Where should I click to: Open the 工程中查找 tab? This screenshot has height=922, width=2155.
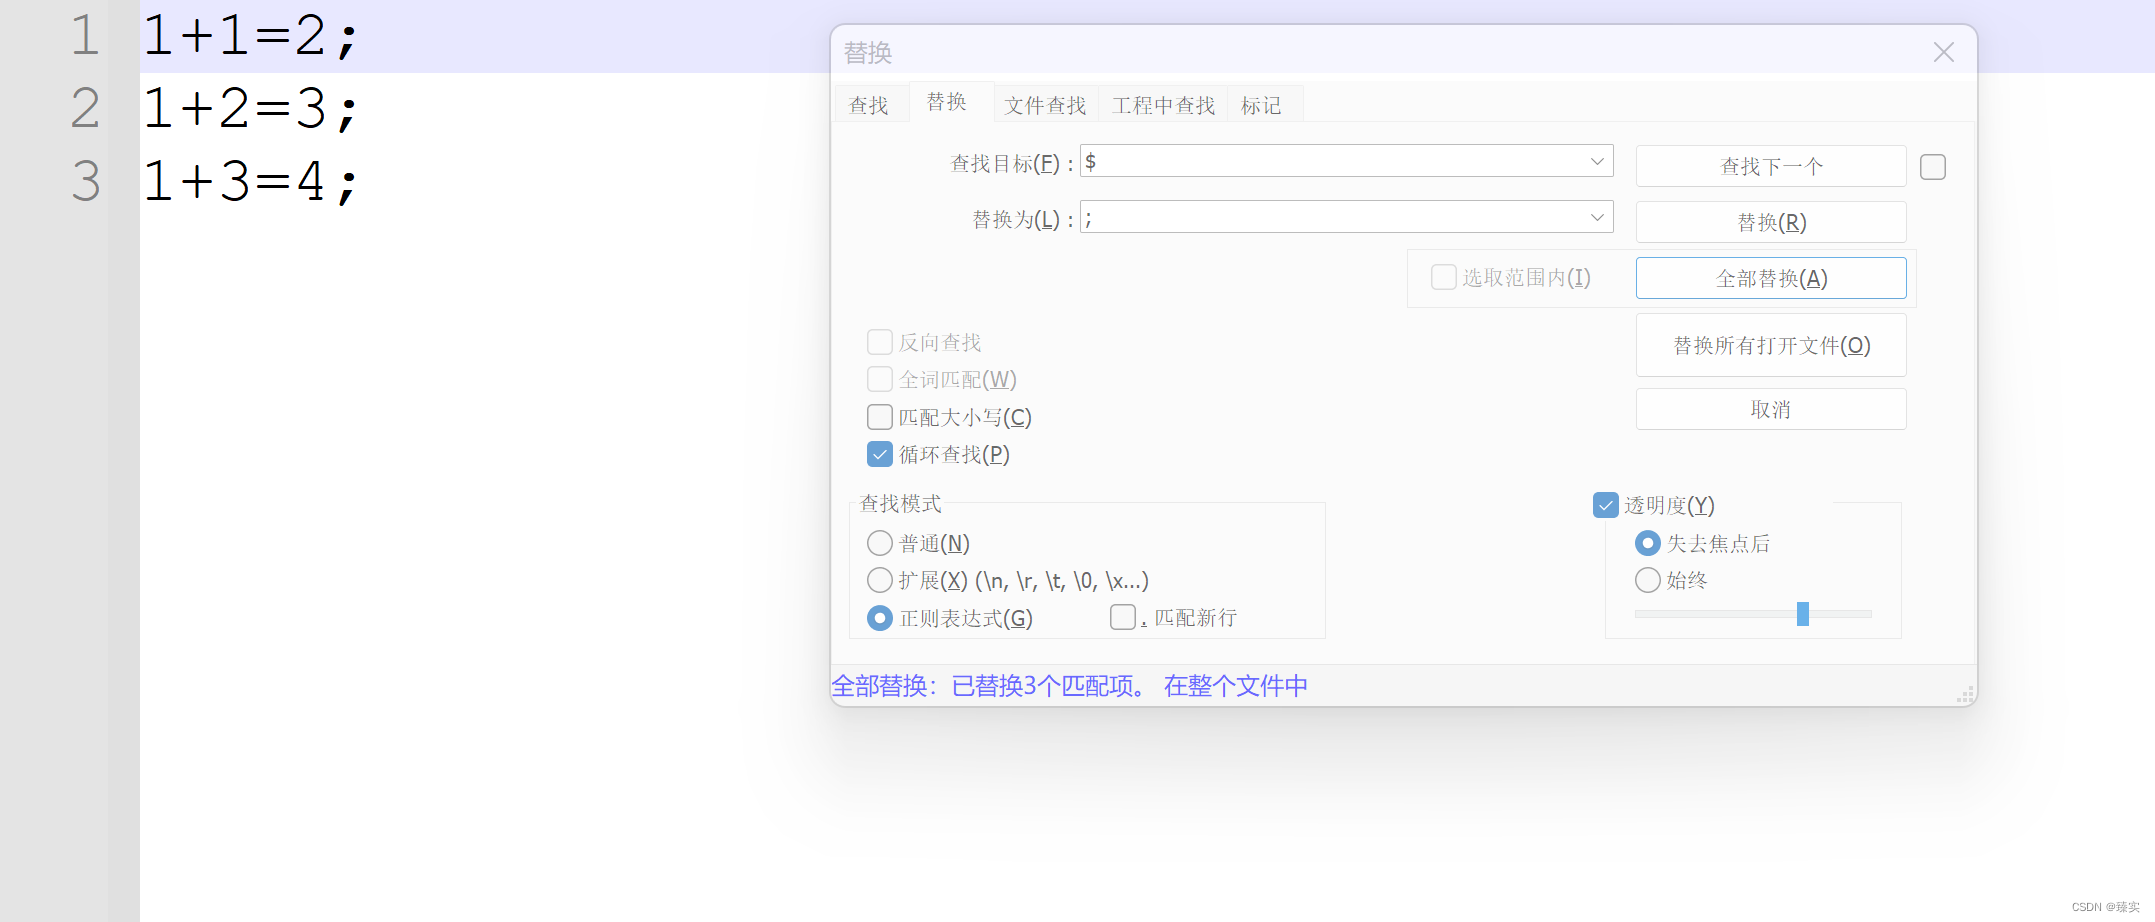(x=1163, y=105)
